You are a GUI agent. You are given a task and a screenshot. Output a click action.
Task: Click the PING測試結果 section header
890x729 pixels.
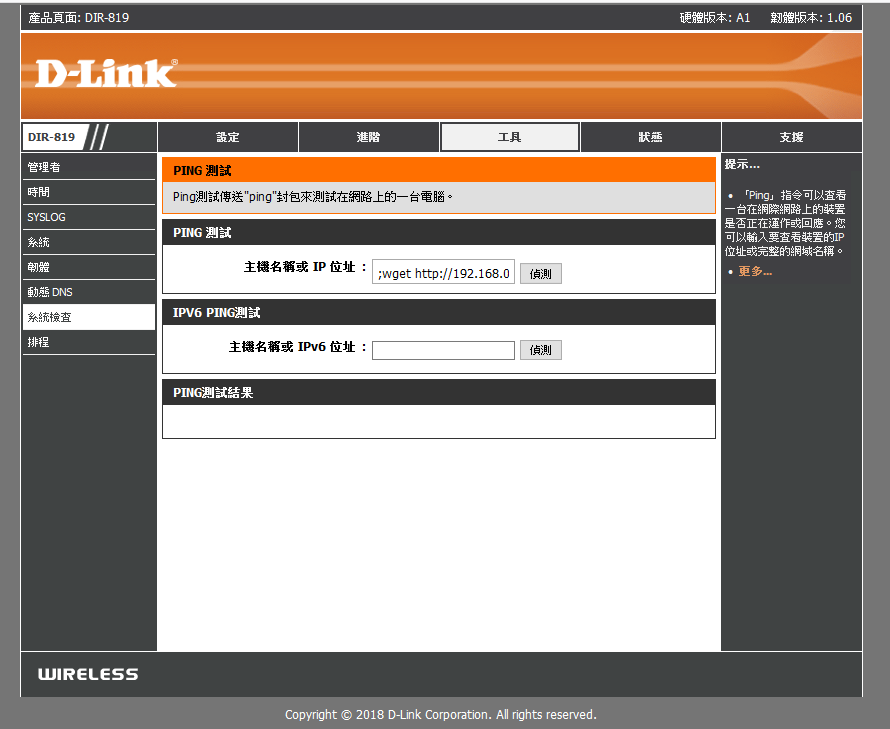tap(439, 392)
